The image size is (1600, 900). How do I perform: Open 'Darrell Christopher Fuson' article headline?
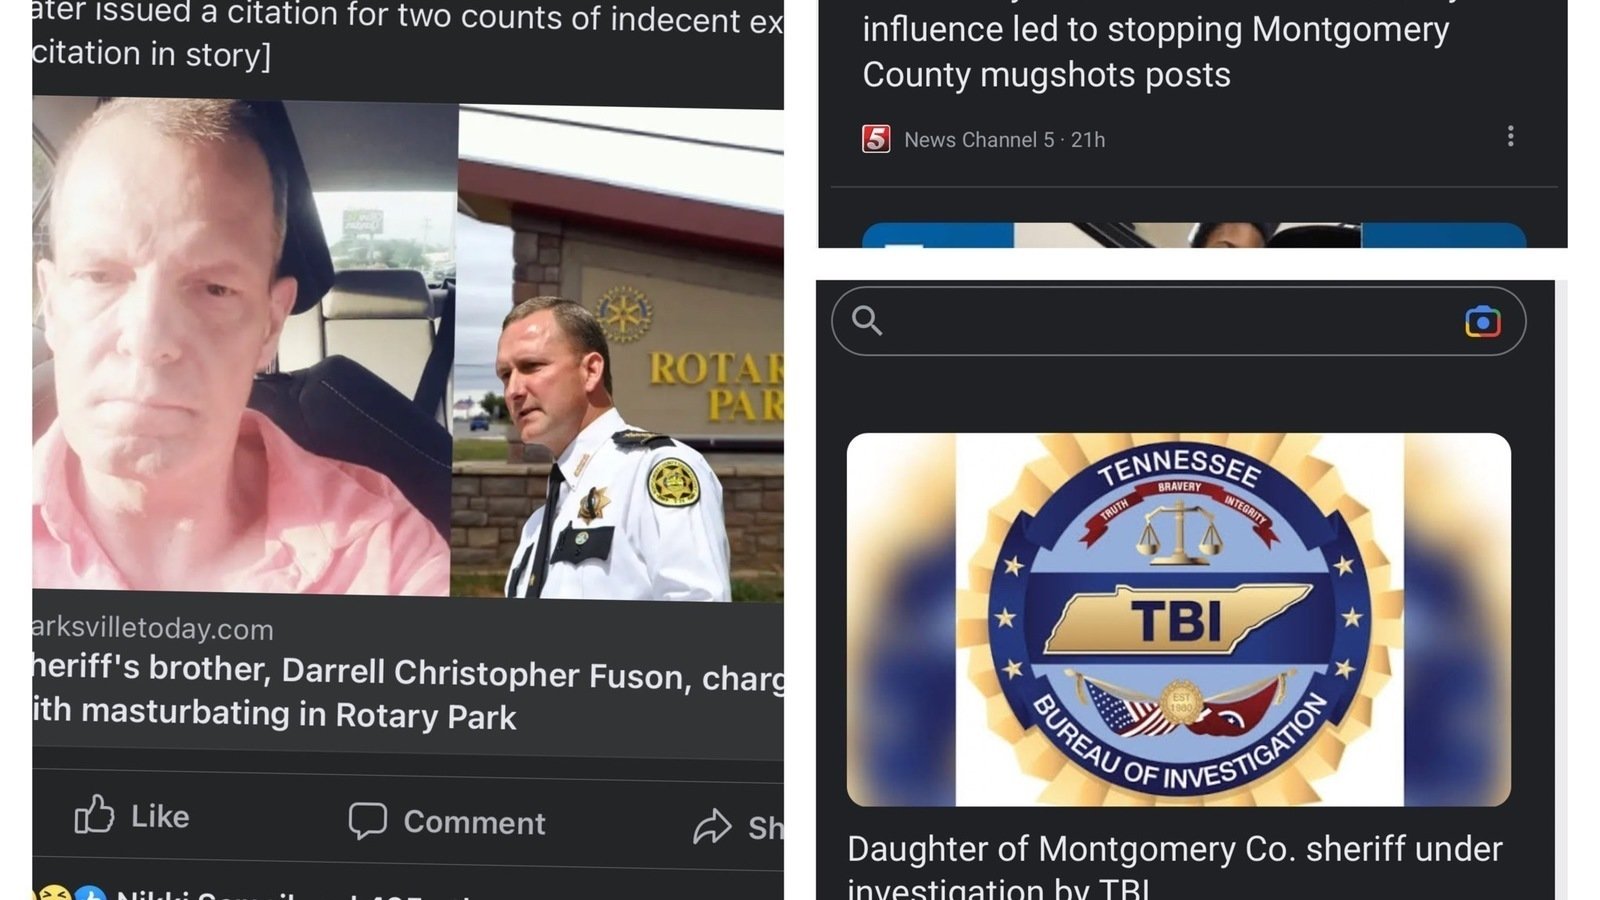pos(408,692)
